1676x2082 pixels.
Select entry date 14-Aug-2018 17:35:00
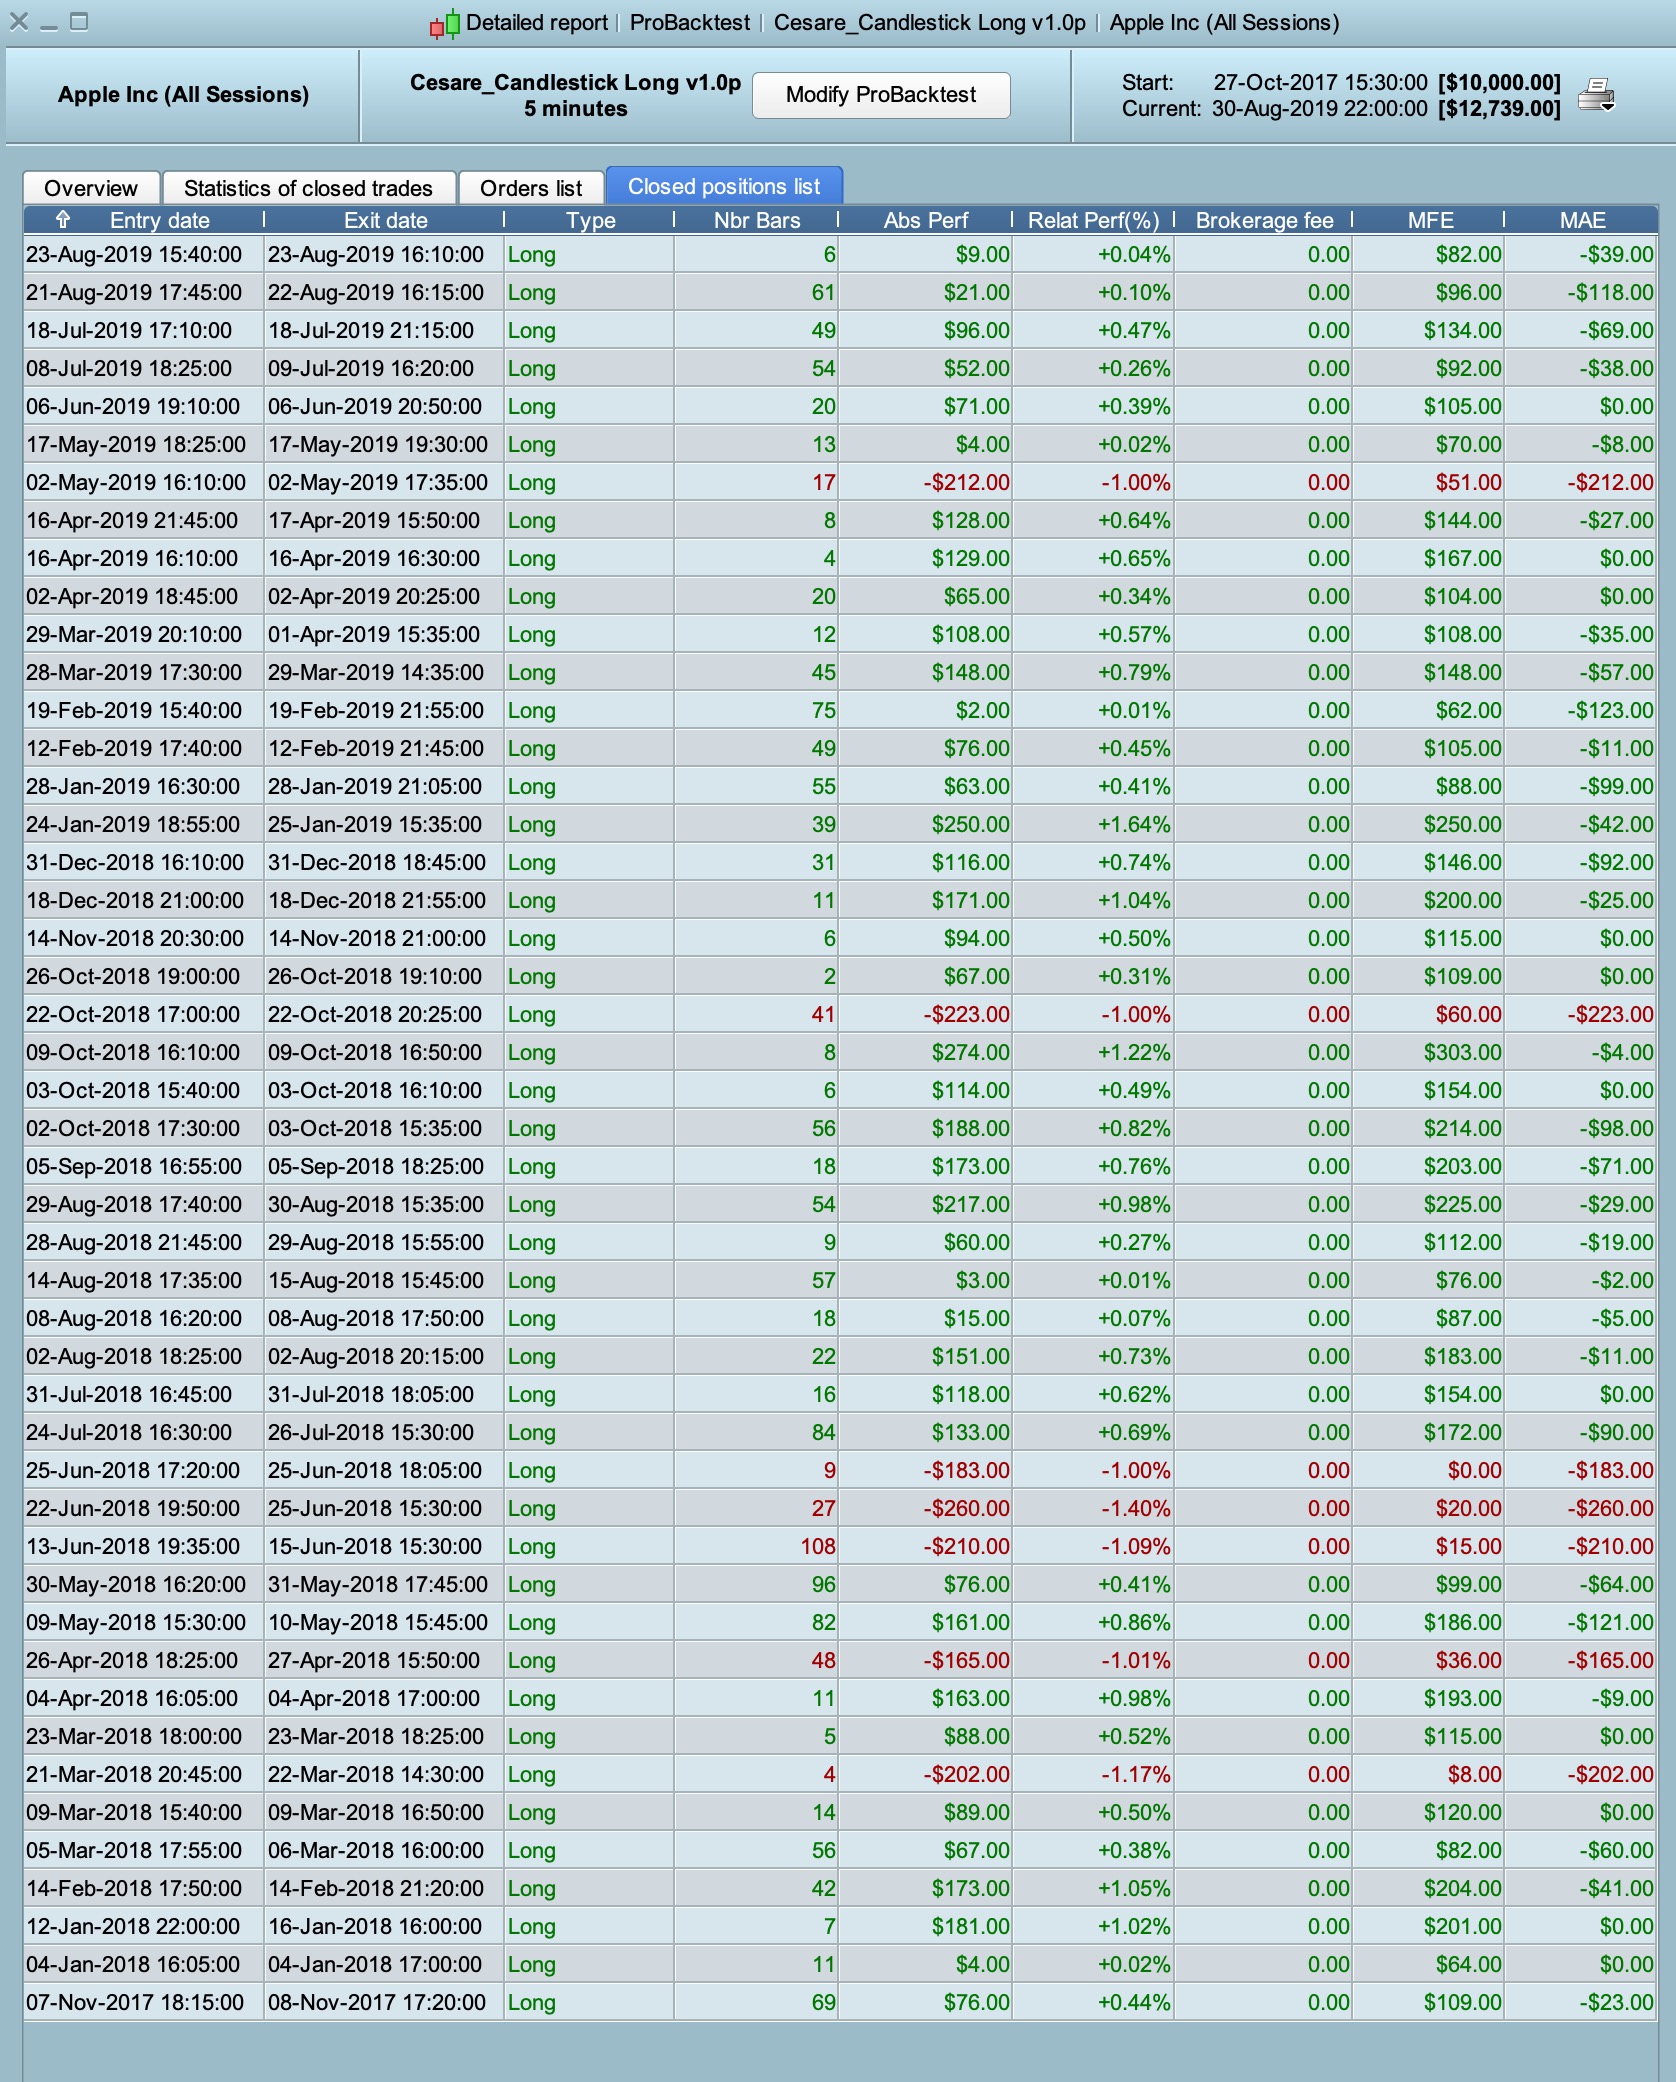(x=134, y=1281)
